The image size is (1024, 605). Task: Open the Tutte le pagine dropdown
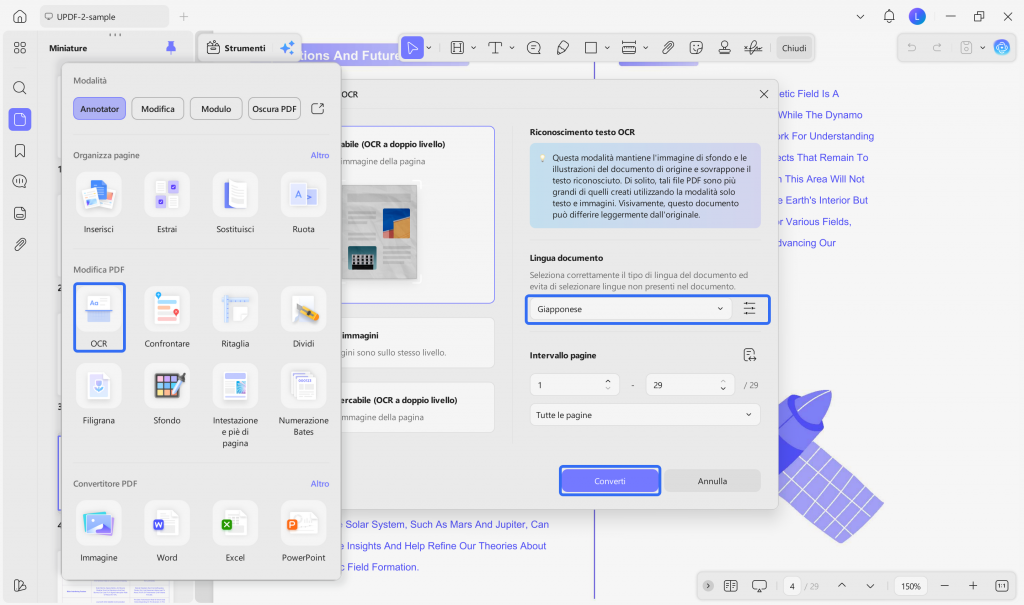click(x=645, y=415)
